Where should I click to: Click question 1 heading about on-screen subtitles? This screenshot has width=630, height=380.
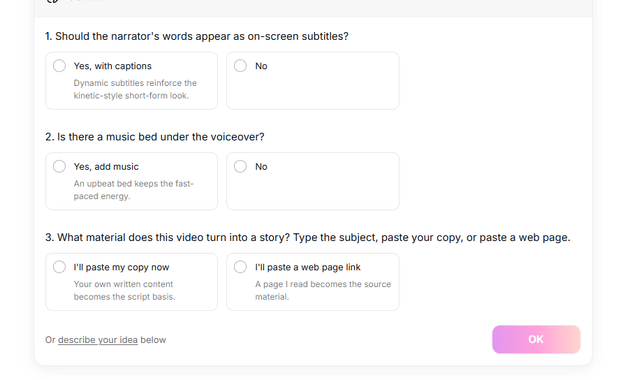coord(197,36)
